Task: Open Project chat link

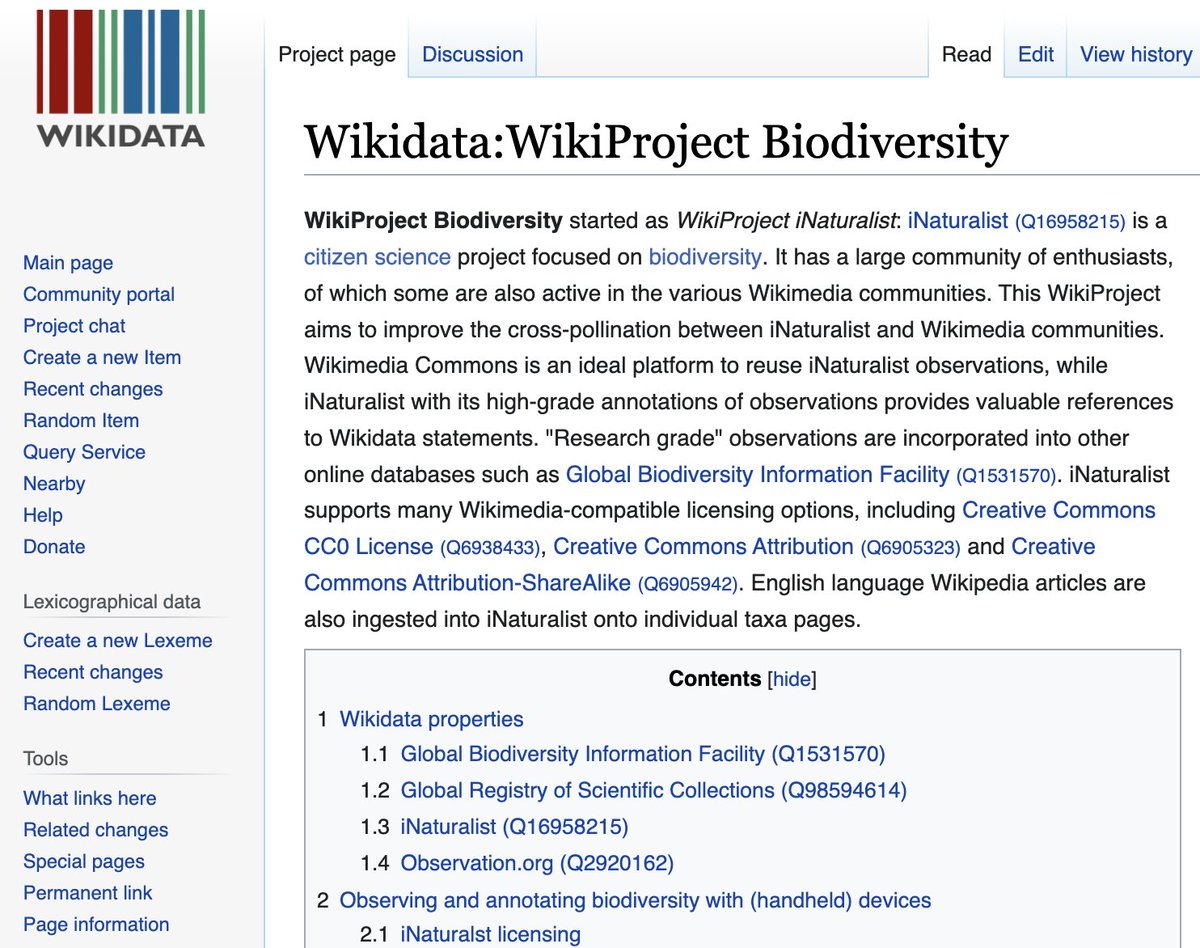Action: pos(74,326)
